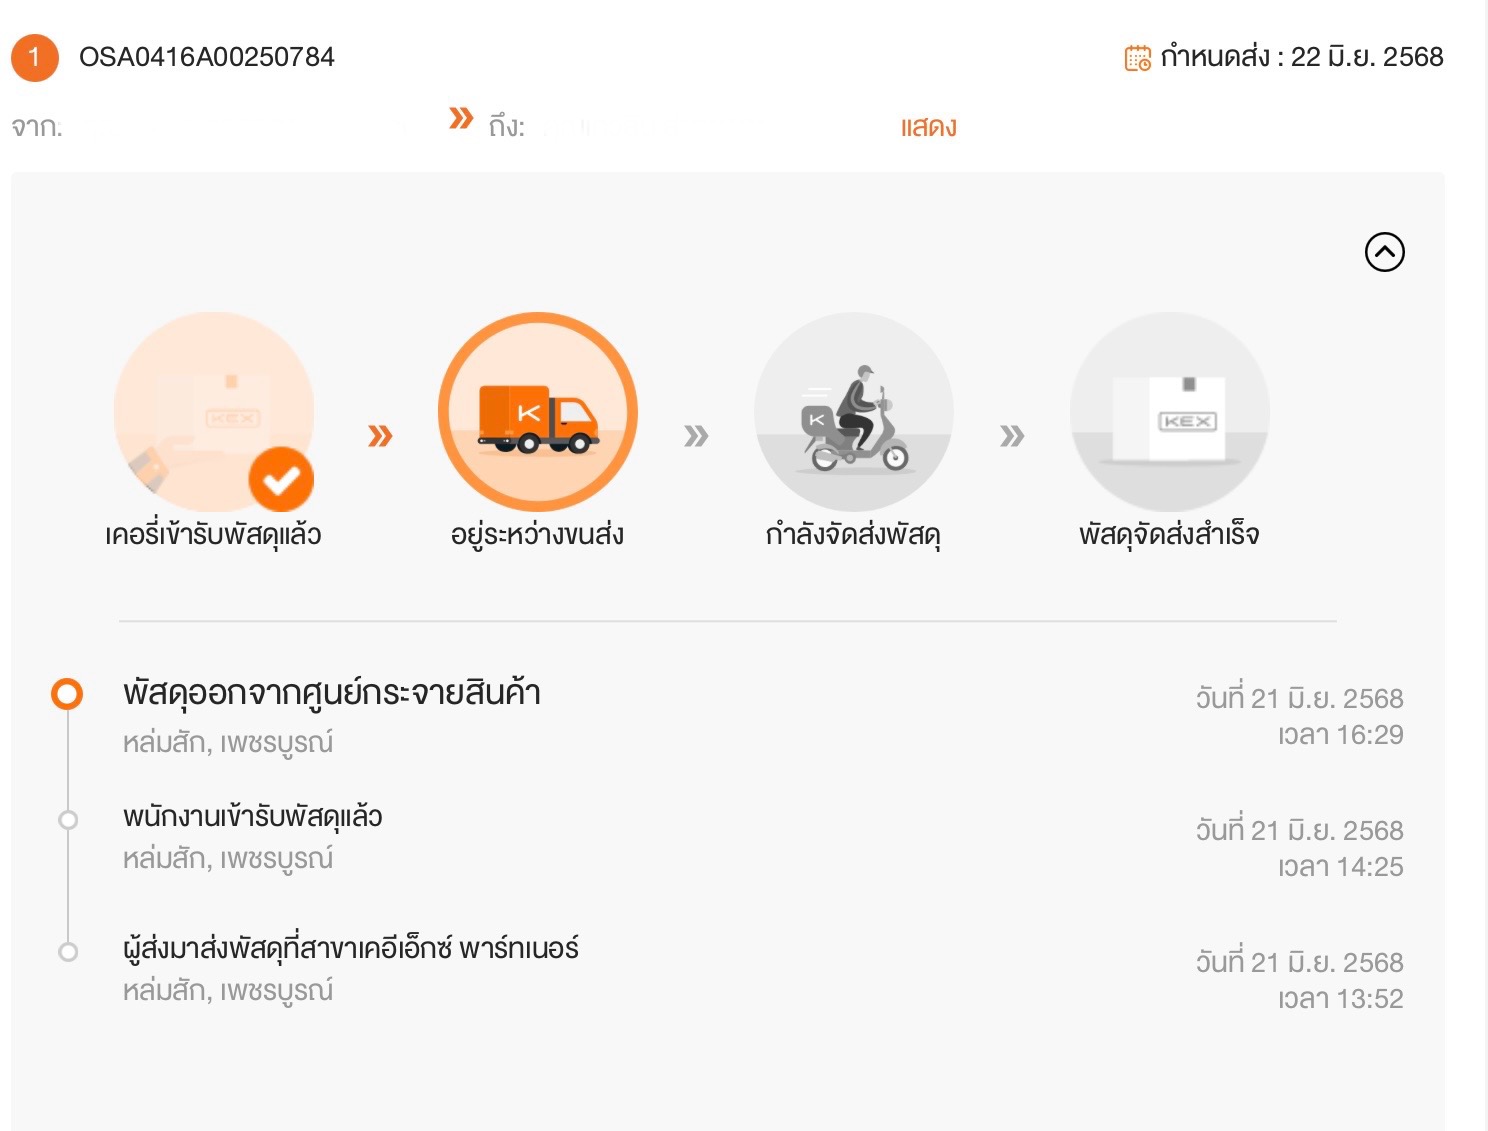Viewport: 1488px width, 1131px height.
Task: Click the orange number 1 badge
Action: coord(35,58)
